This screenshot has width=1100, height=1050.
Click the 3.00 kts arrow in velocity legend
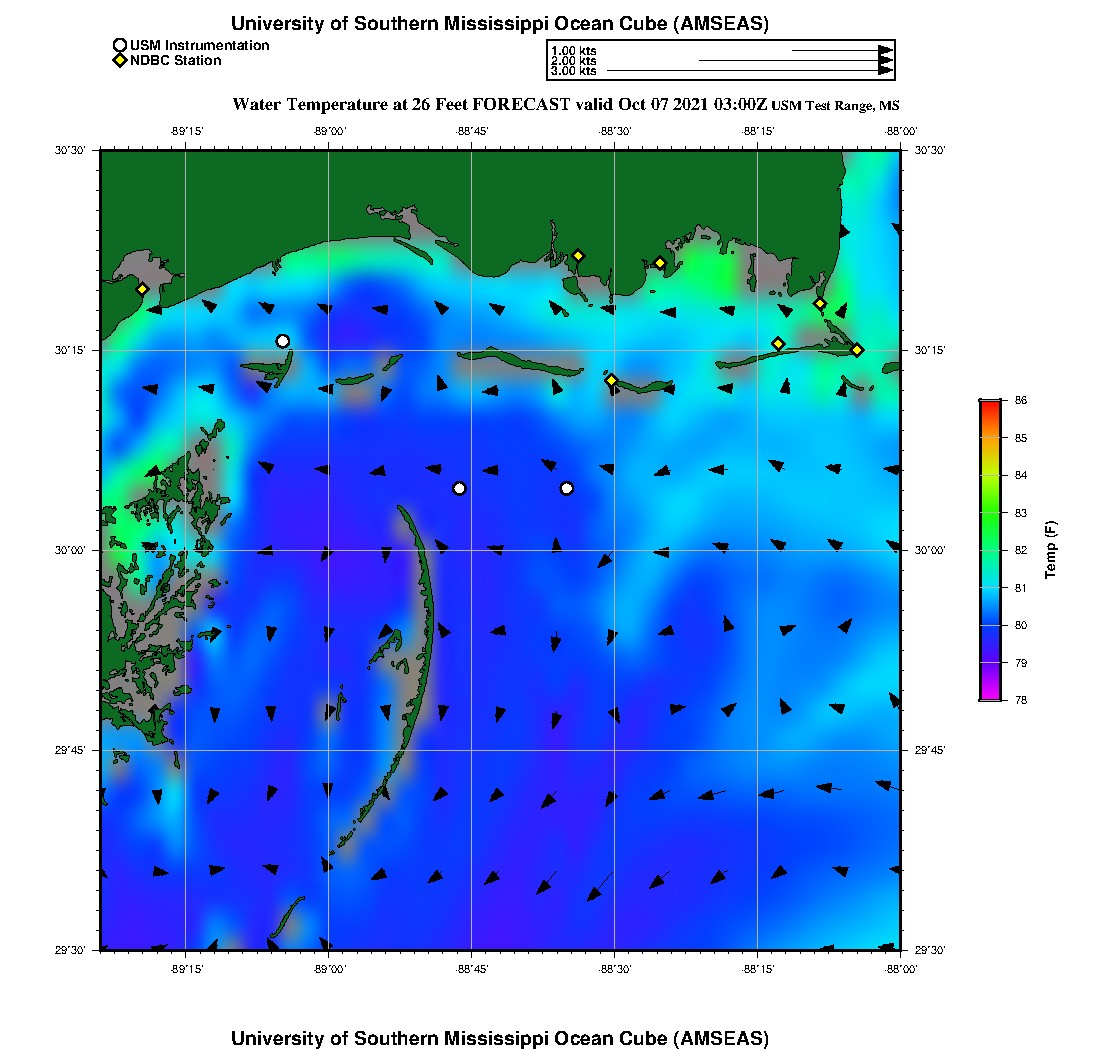[x=750, y=71]
